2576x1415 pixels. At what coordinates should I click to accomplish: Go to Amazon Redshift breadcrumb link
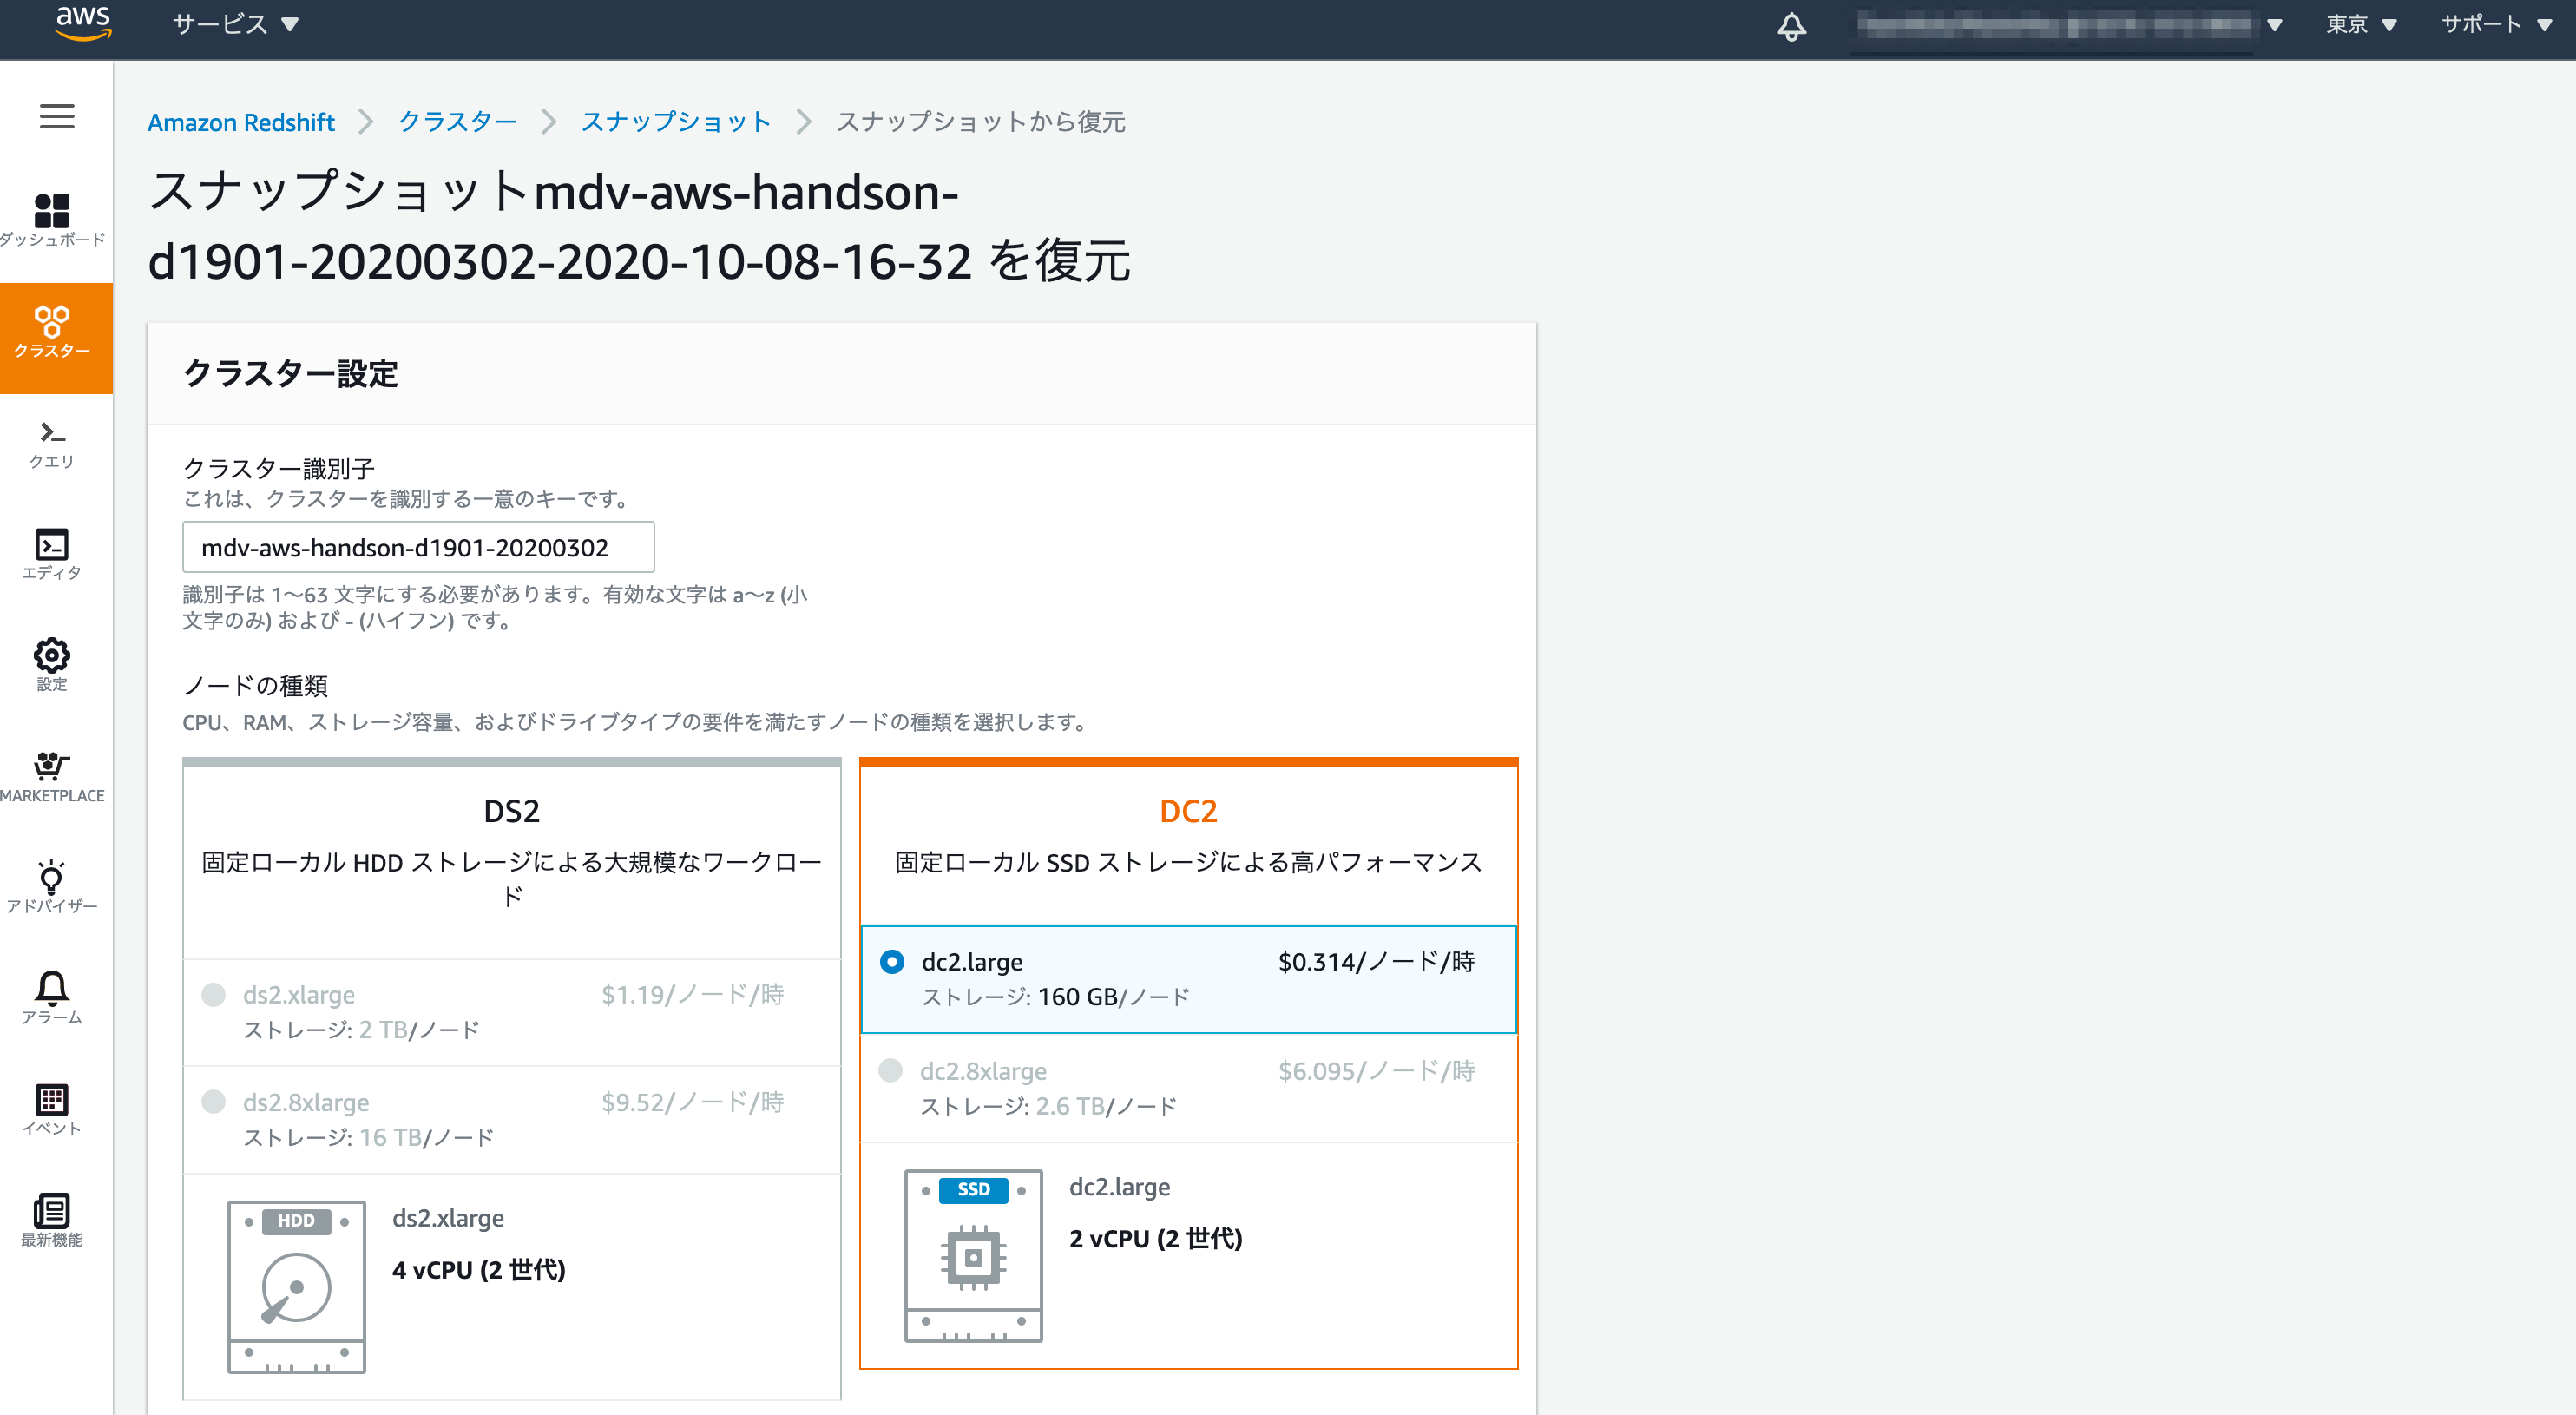(241, 122)
